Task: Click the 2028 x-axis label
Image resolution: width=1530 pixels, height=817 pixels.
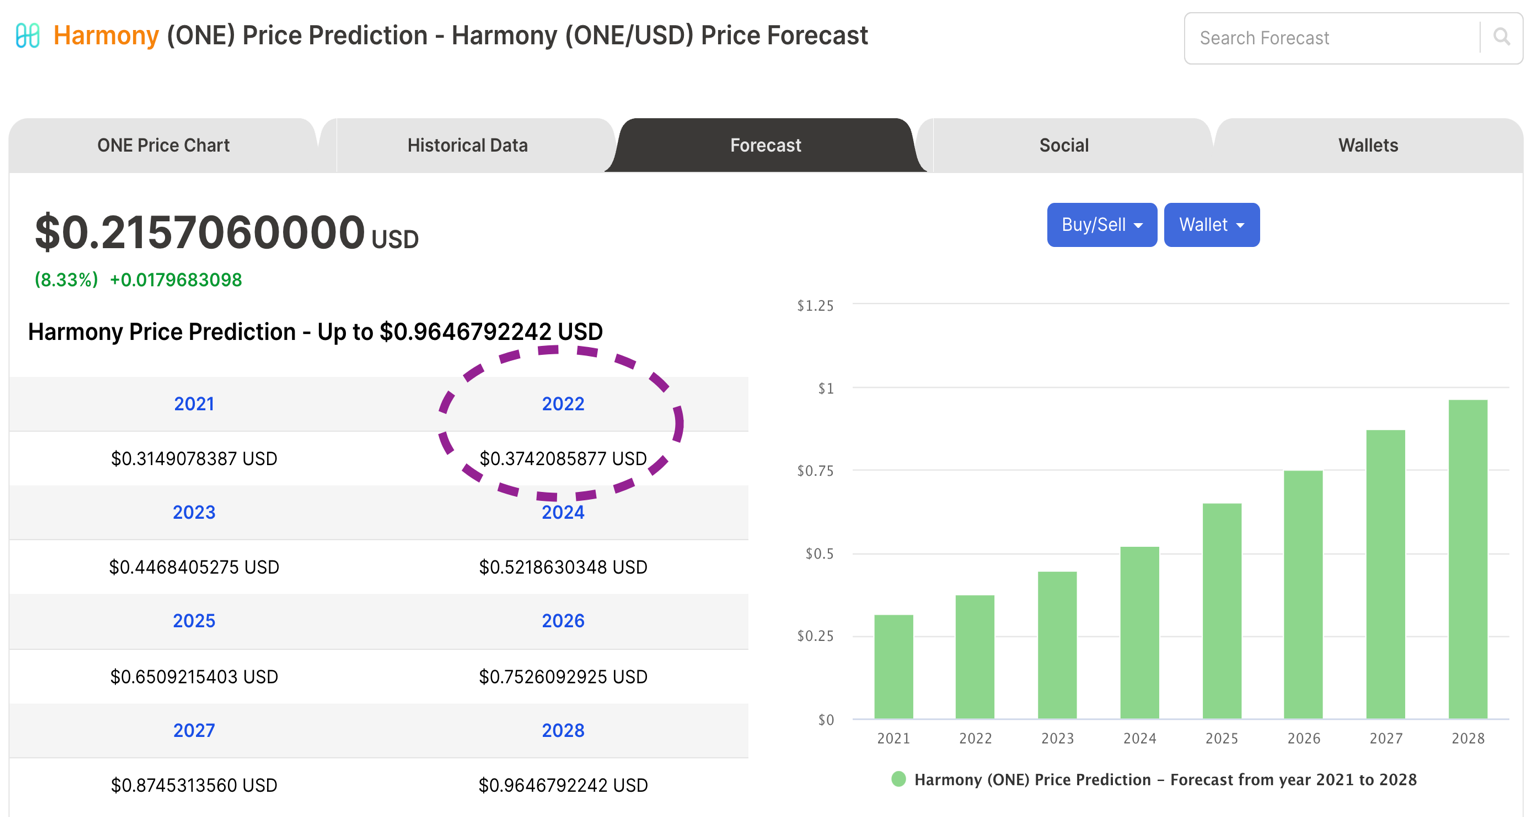Action: coord(1468,739)
